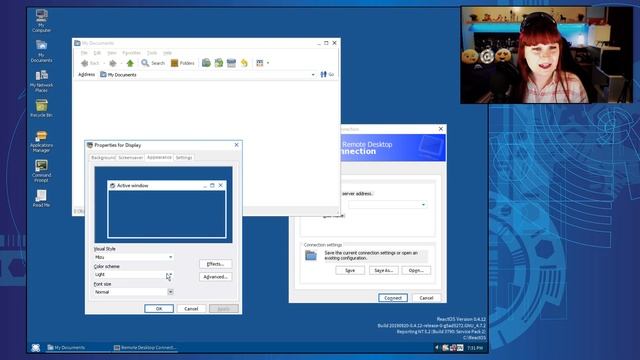Click the Copy To toolbar icon

pos(219,63)
